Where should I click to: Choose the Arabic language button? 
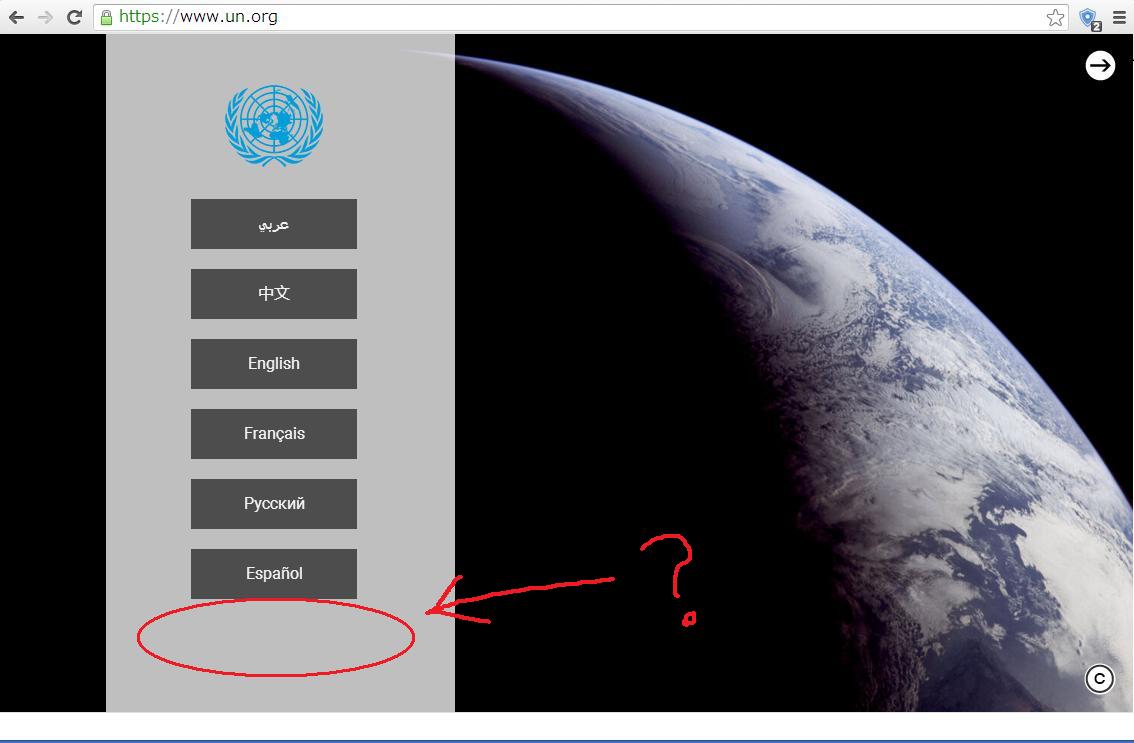(274, 224)
